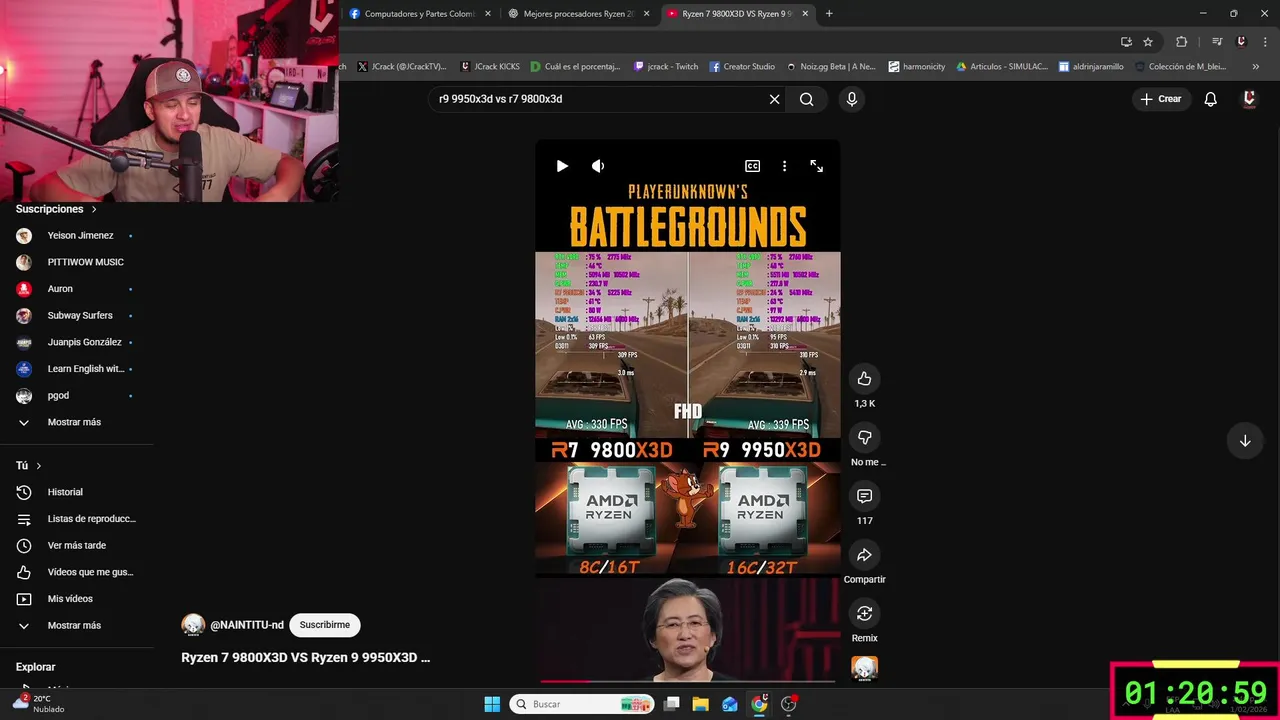Open the YouTube account avatar menu
This screenshot has width=1280, height=720.
1249,99
